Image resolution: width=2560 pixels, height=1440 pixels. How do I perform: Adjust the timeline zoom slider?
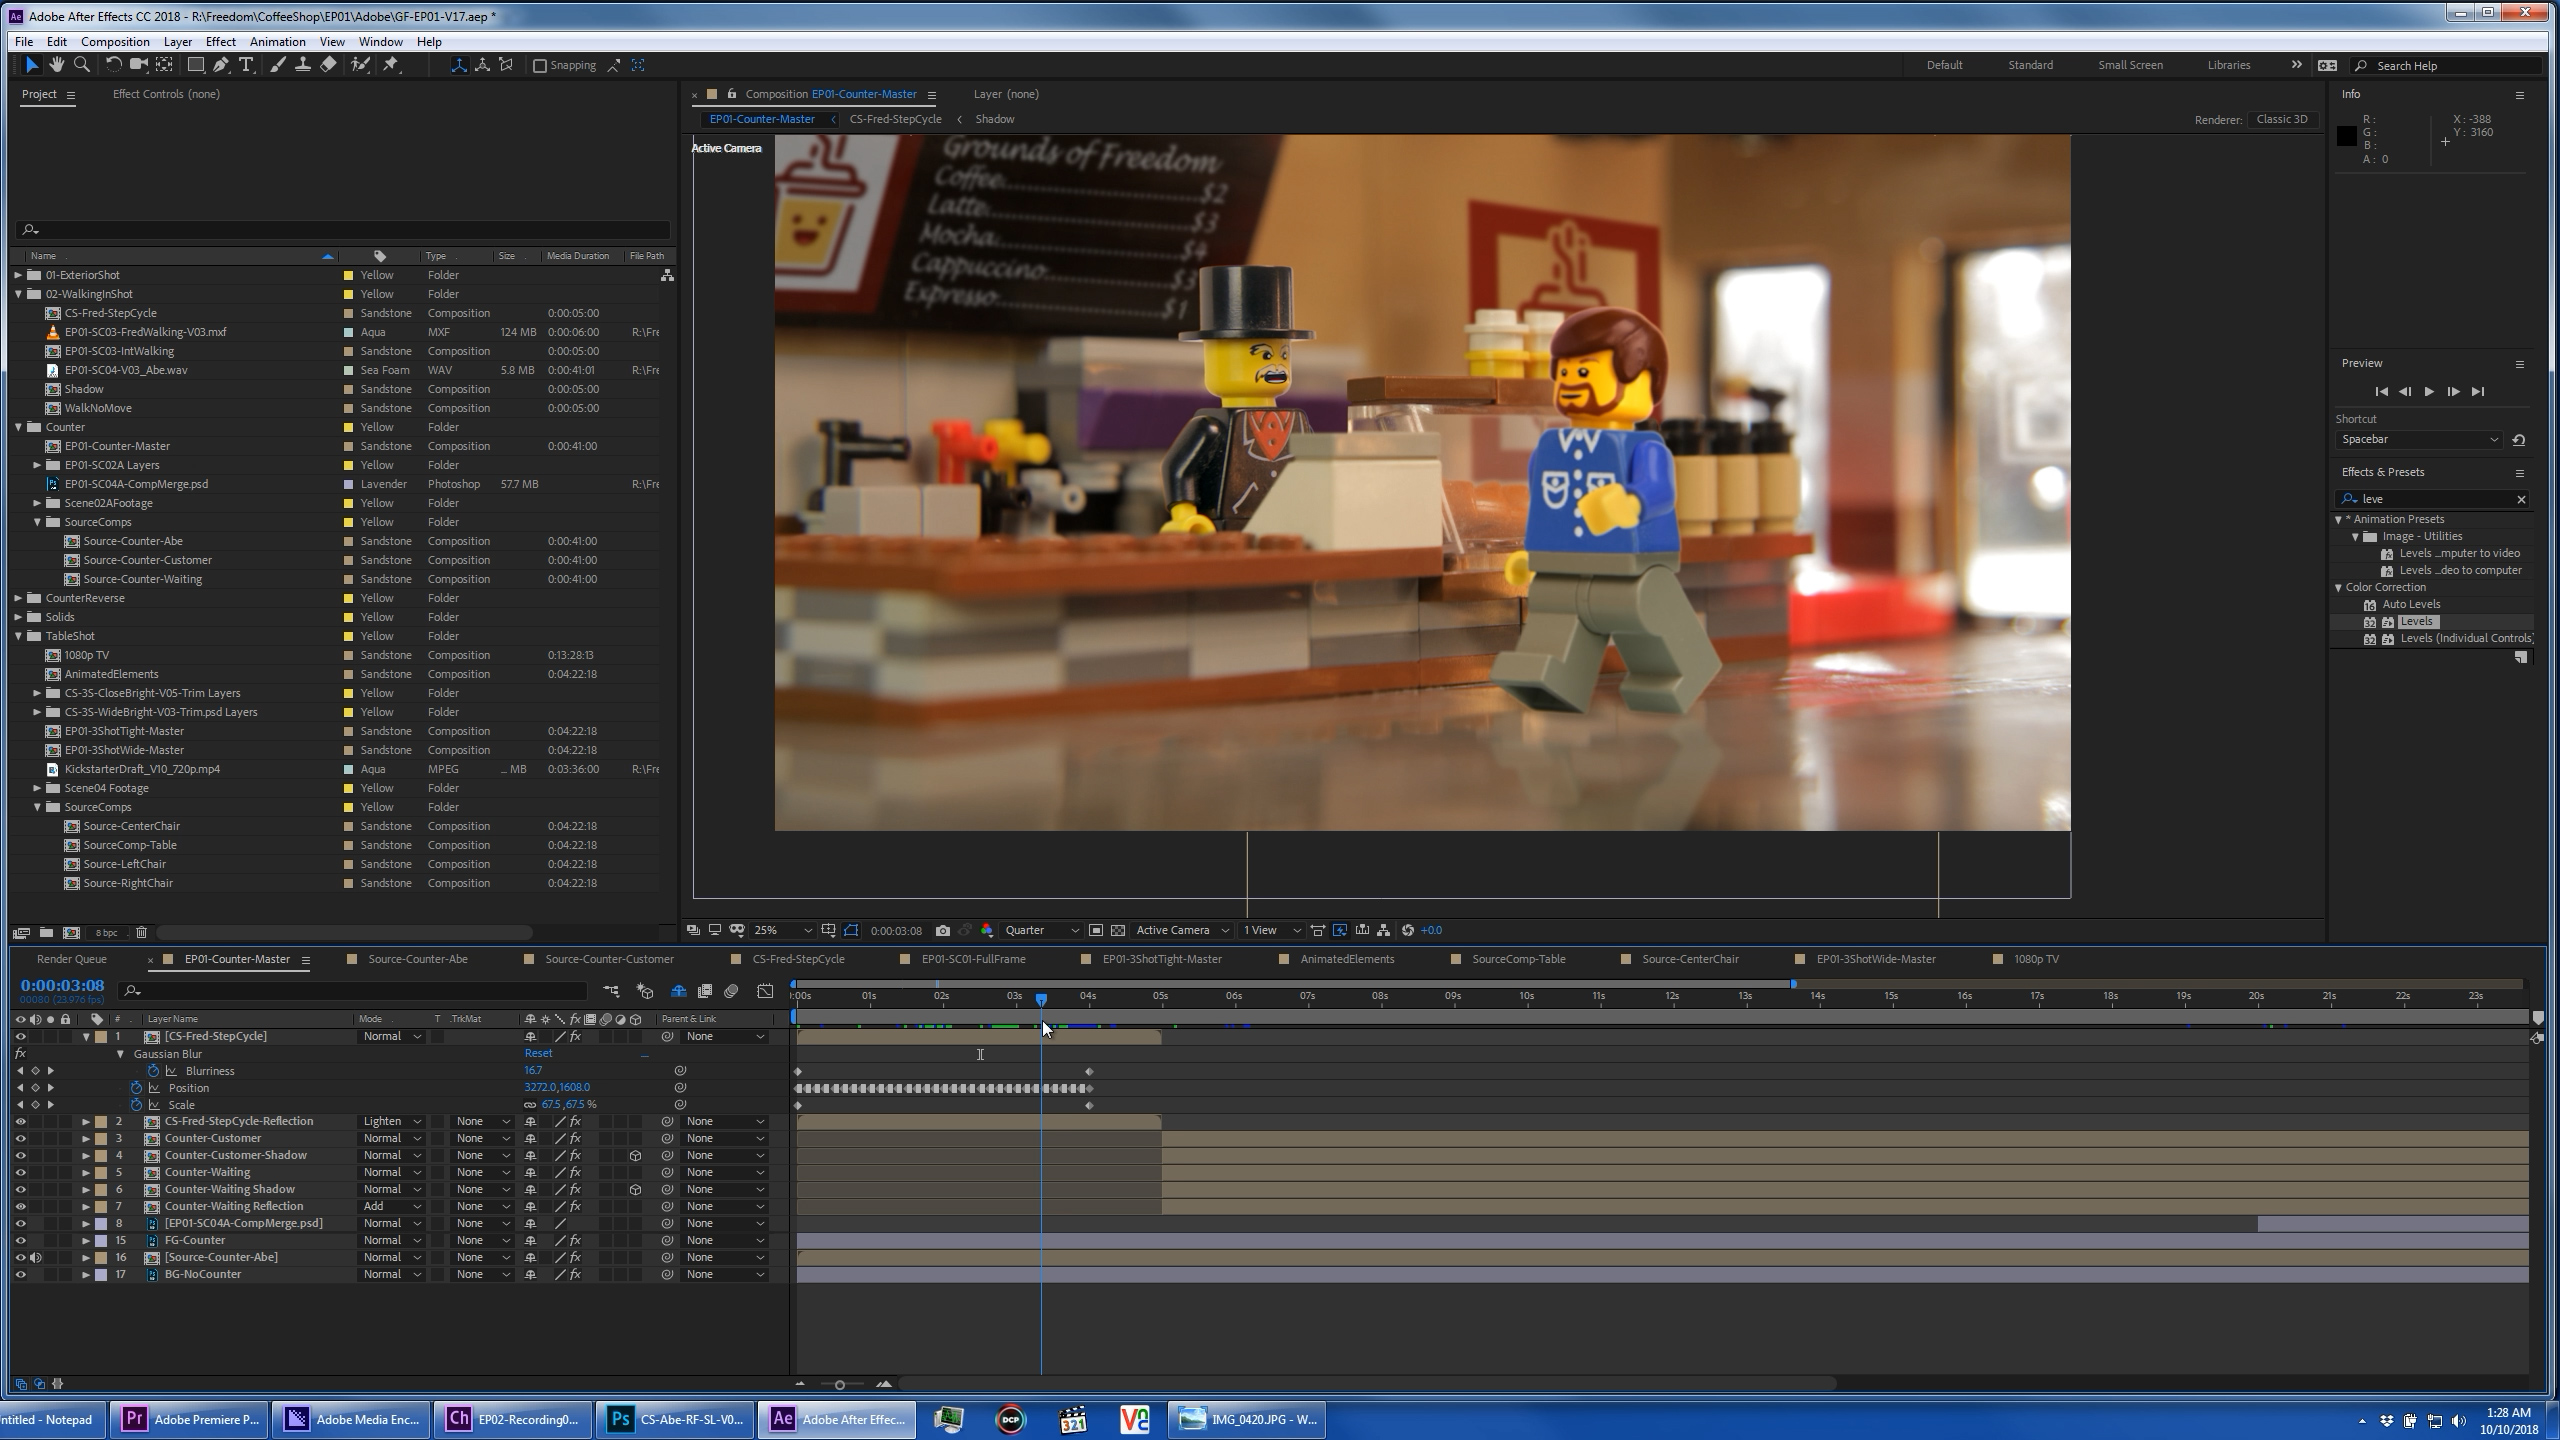click(840, 1385)
